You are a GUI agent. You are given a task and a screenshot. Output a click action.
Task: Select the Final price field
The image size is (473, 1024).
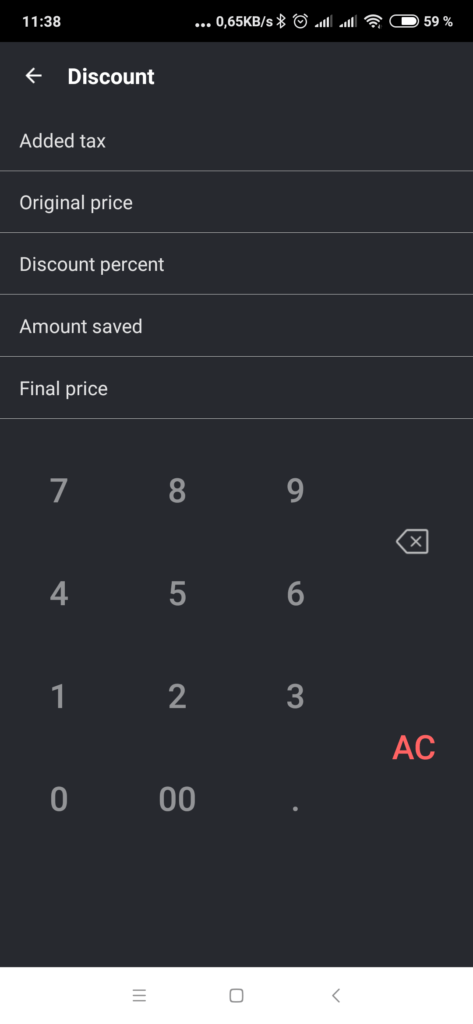[x=236, y=388]
